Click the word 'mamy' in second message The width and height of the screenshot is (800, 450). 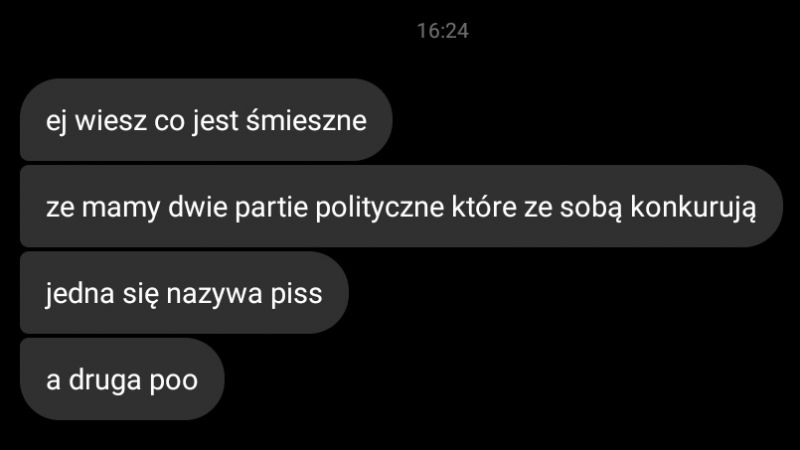tap(121, 209)
